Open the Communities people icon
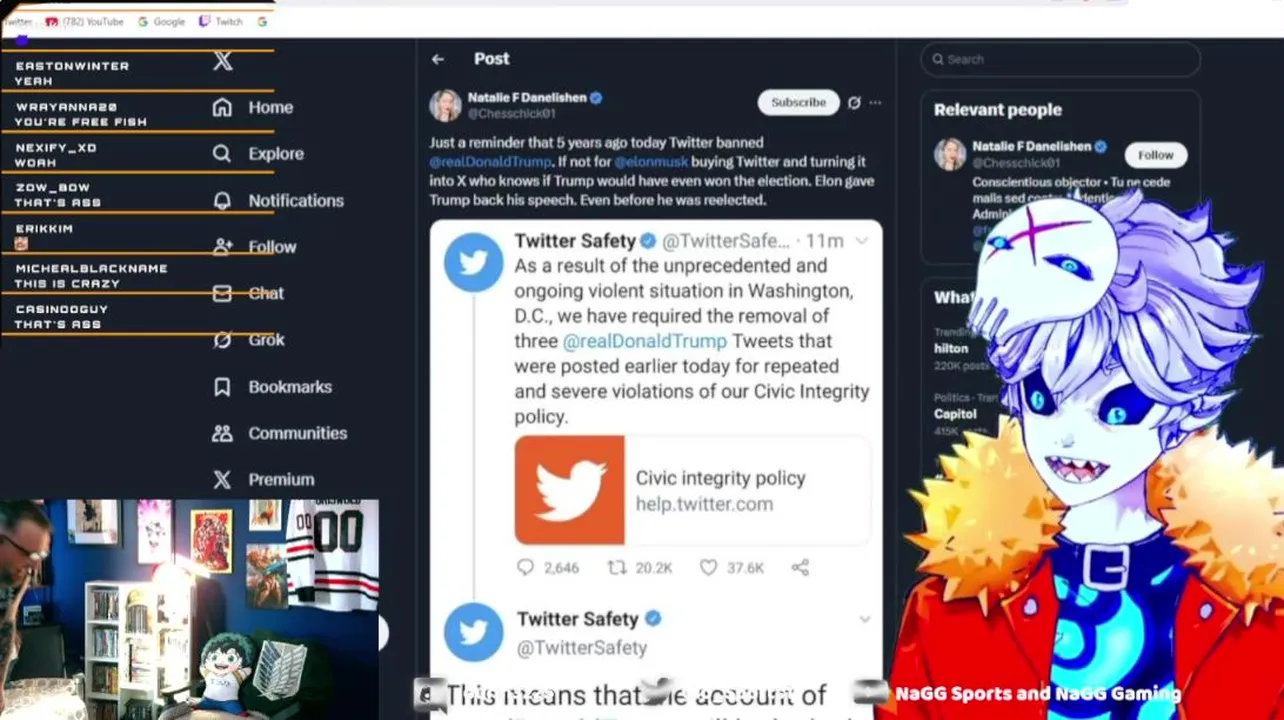The width and height of the screenshot is (1284, 720). coord(222,433)
